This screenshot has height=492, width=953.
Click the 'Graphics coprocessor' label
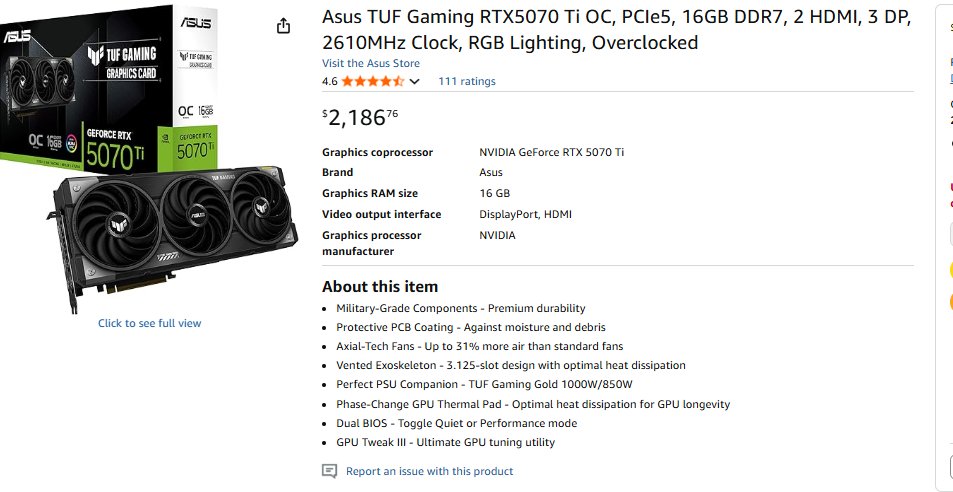click(x=377, y=152)
